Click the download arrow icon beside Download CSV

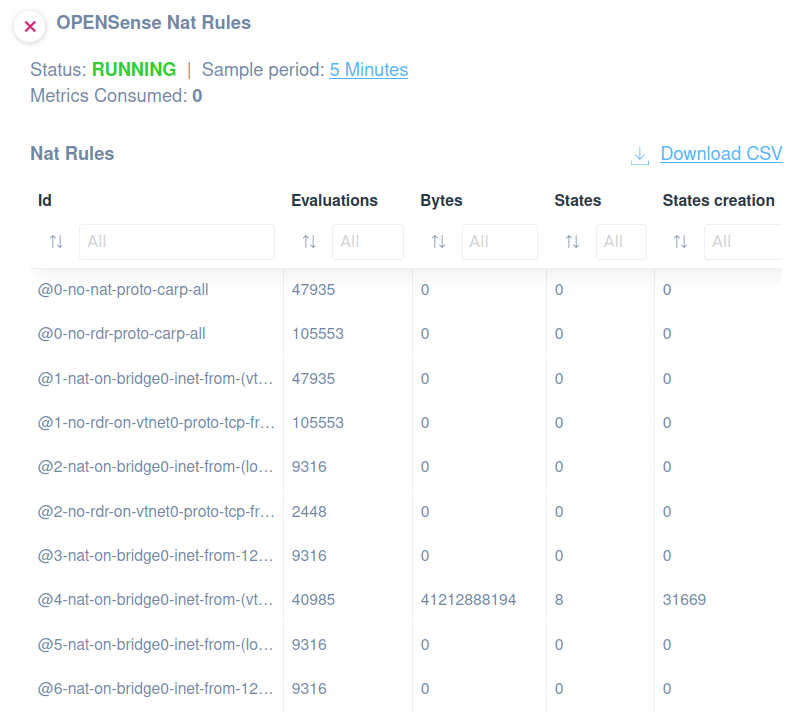tap(640, 156)
